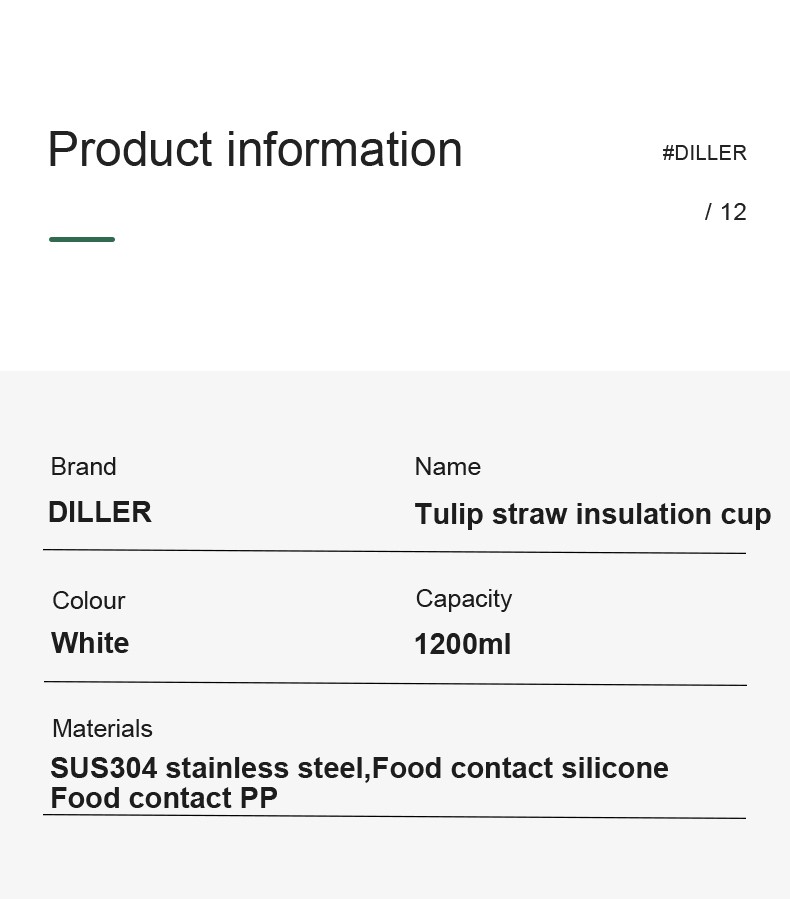Select the Materials label

tap(103, 729)
